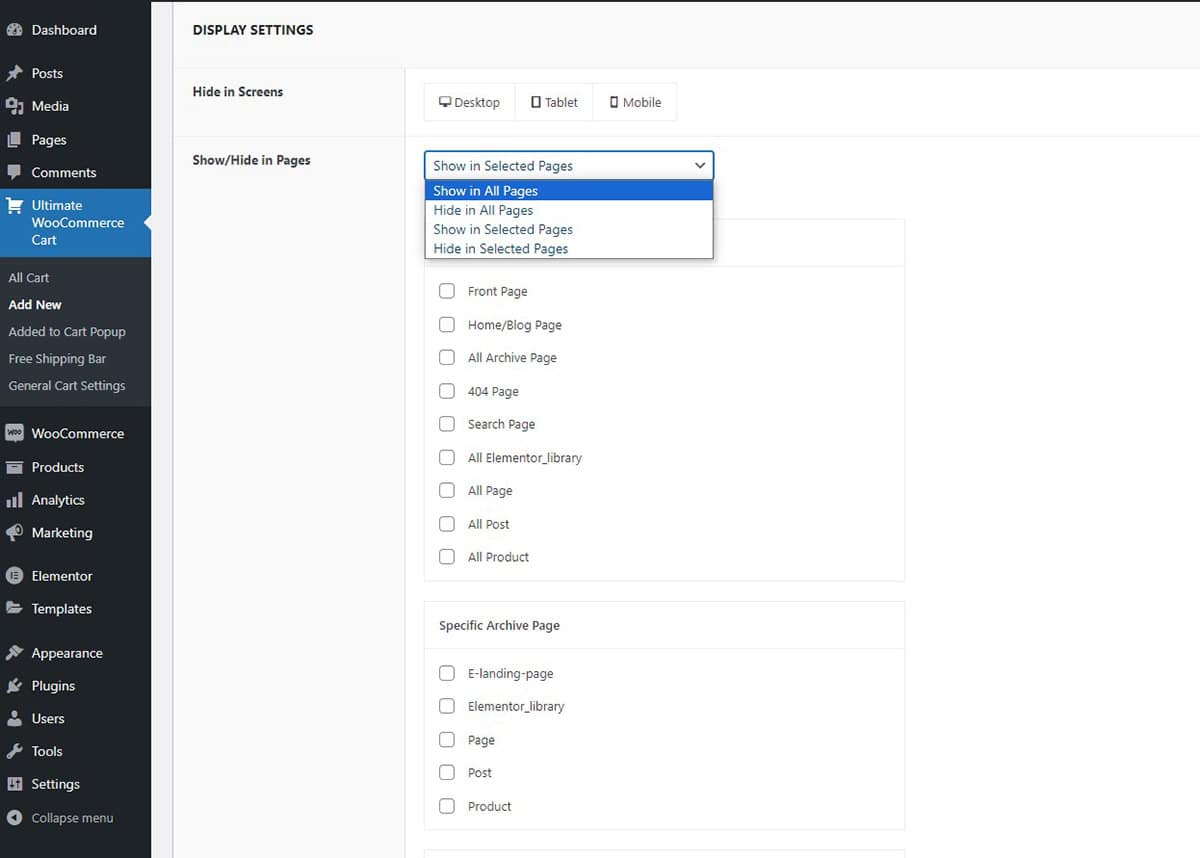Tick the Front Page checkbox
This screenshot has height=858, width=1200.
coord(447,291)
